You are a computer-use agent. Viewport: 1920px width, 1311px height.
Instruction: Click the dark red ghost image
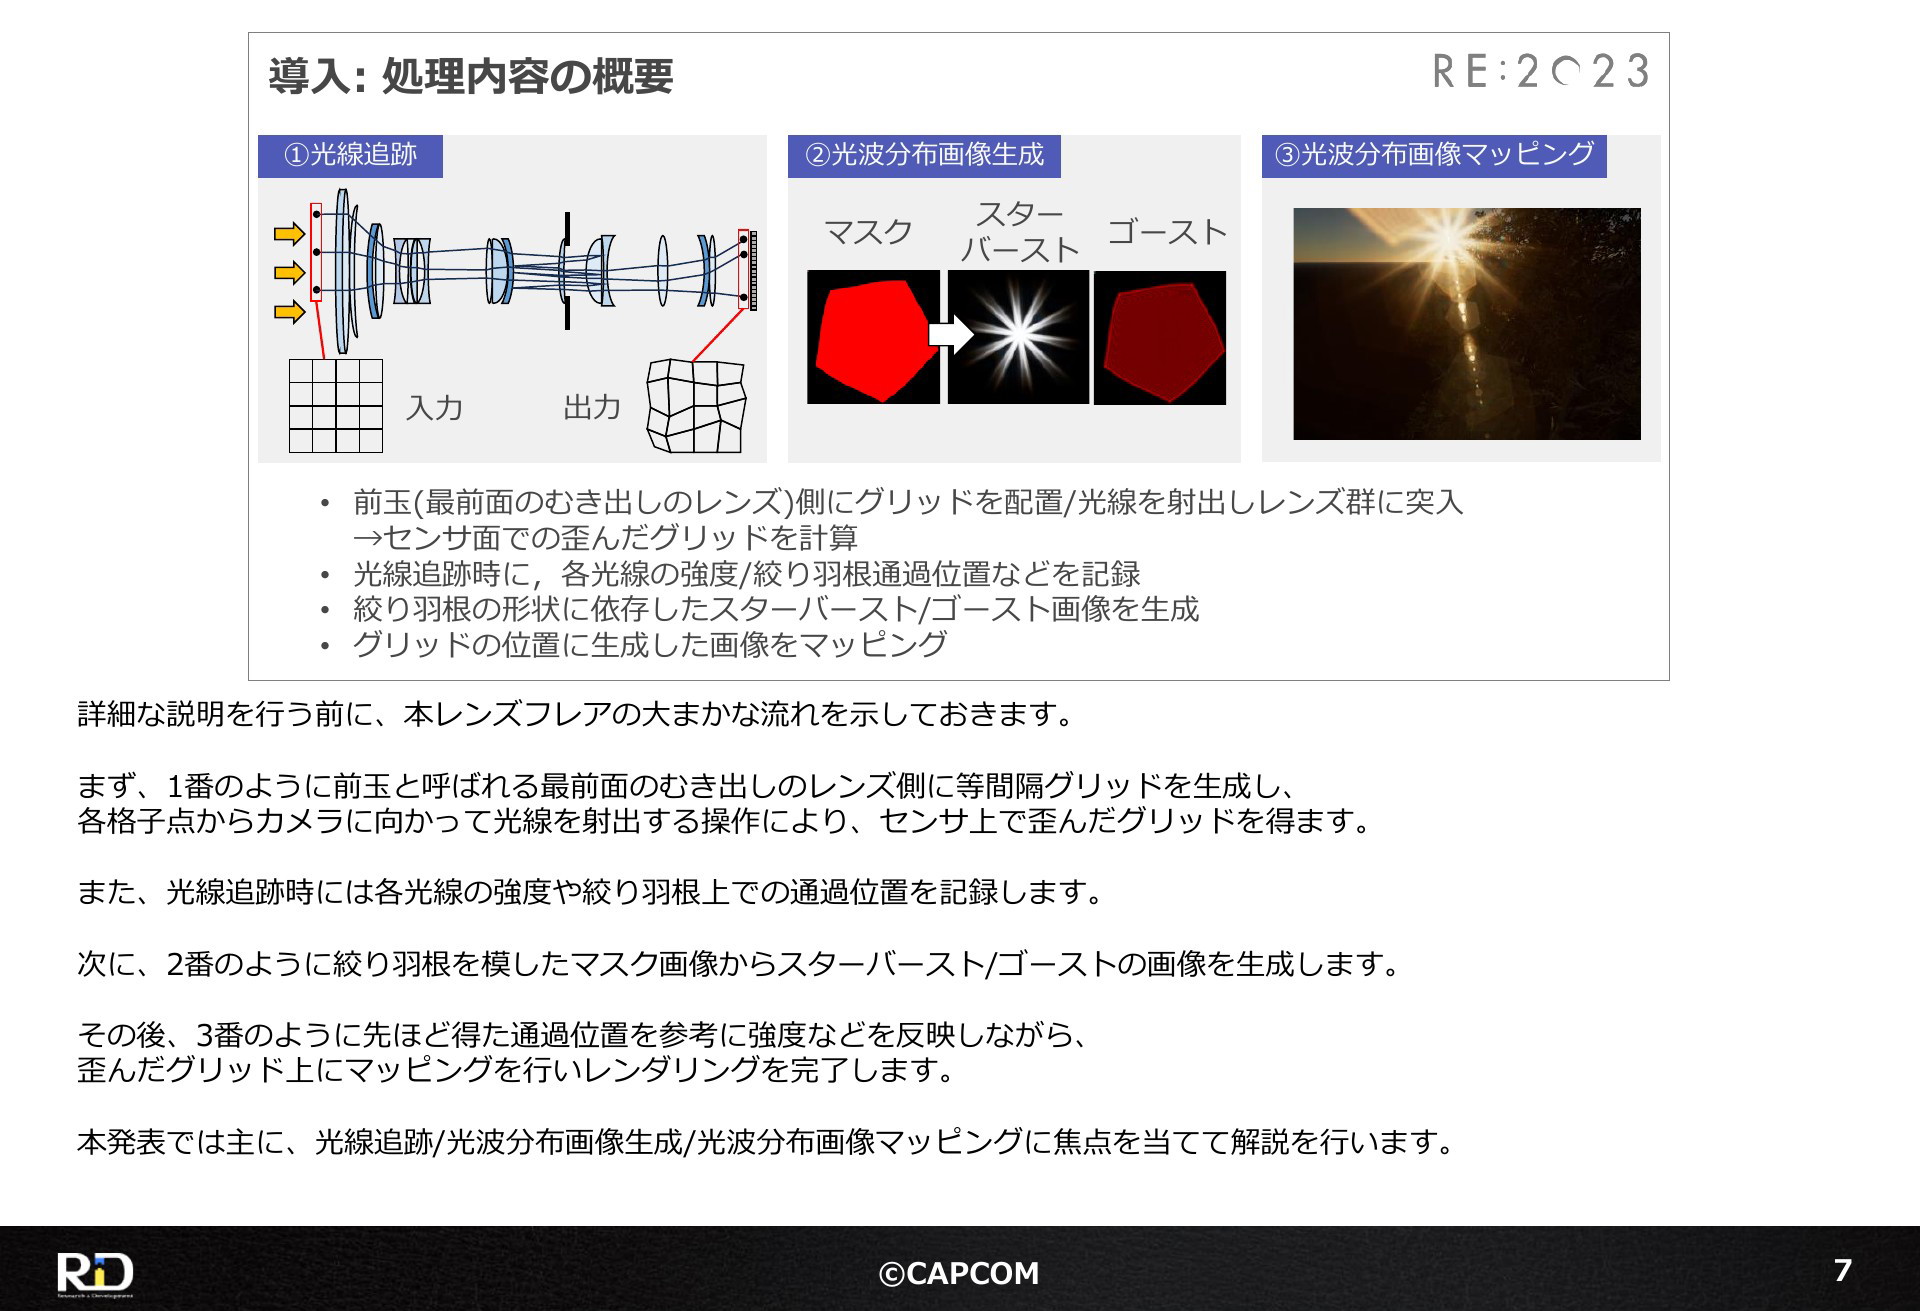click(1160, 337)
